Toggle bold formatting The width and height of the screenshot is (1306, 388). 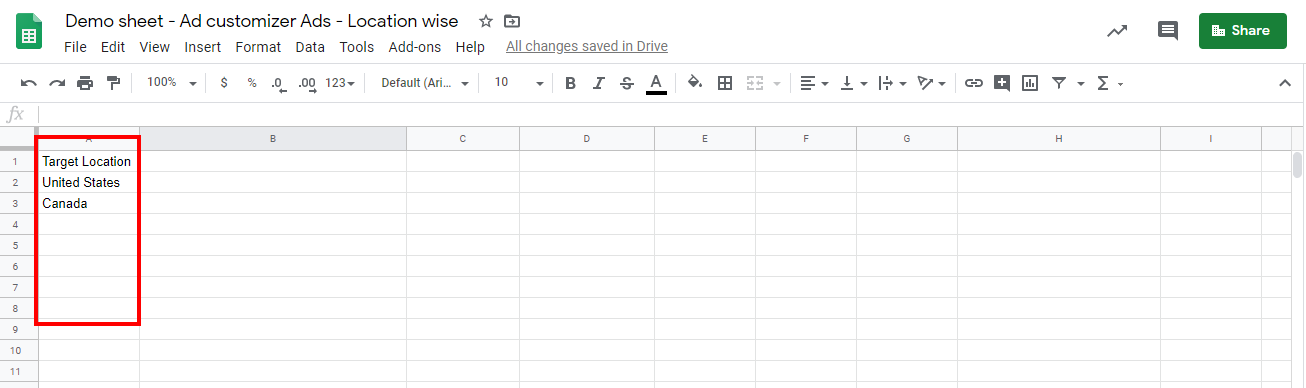[570, 83]
